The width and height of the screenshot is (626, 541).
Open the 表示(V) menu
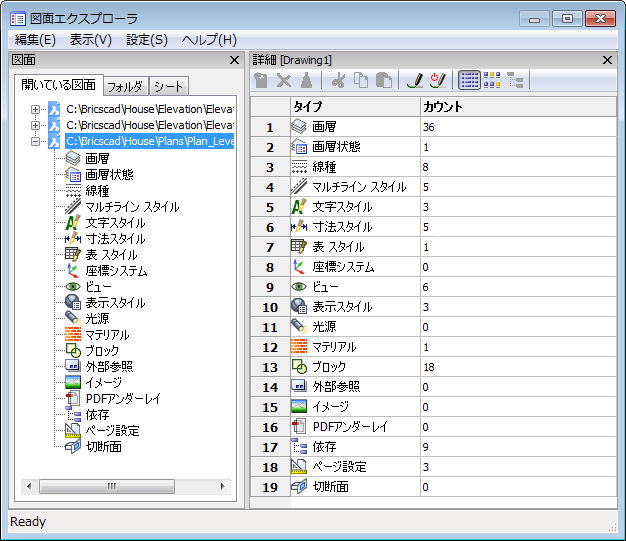point(91,40)
